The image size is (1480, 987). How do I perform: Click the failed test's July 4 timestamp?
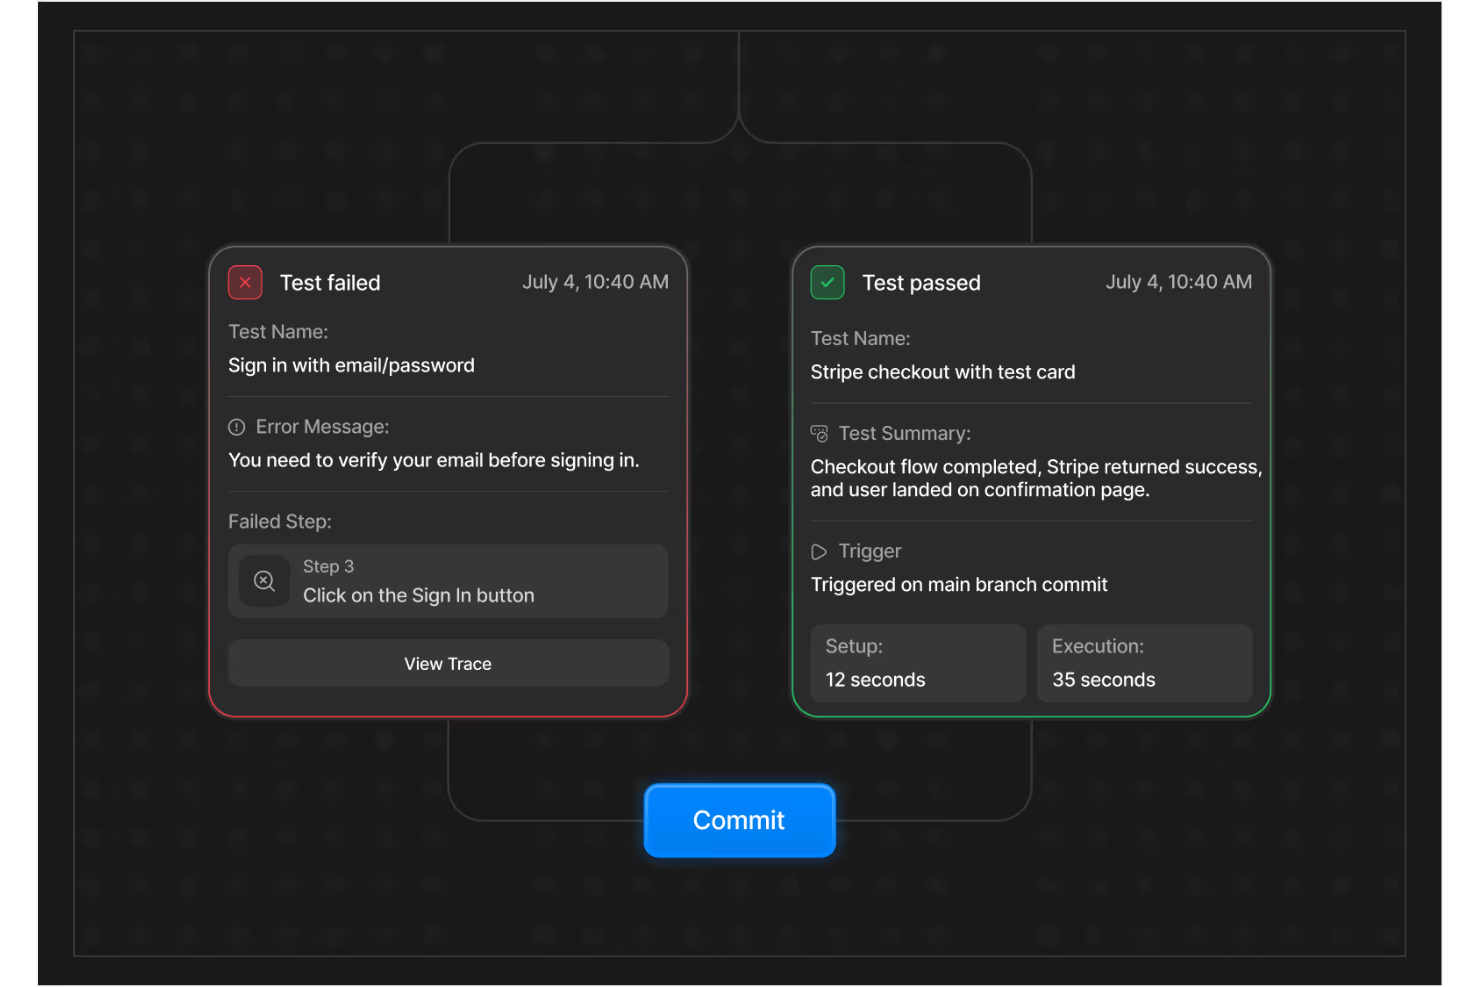595,282
